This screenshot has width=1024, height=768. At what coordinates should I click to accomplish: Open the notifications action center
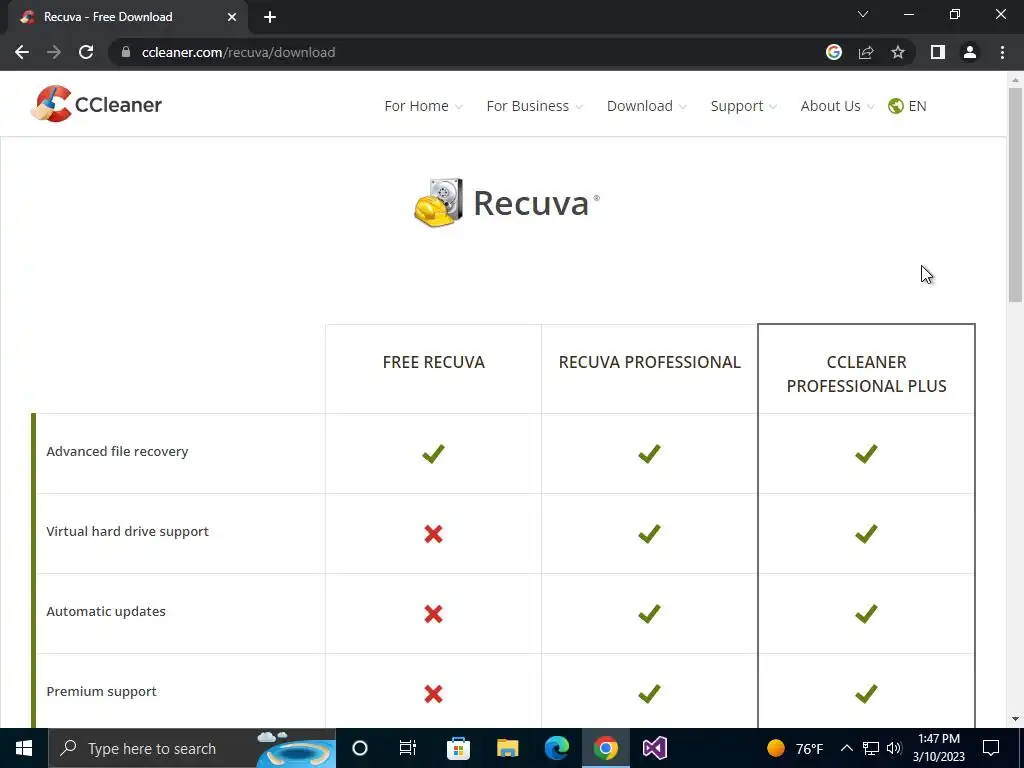pos(991,748)
